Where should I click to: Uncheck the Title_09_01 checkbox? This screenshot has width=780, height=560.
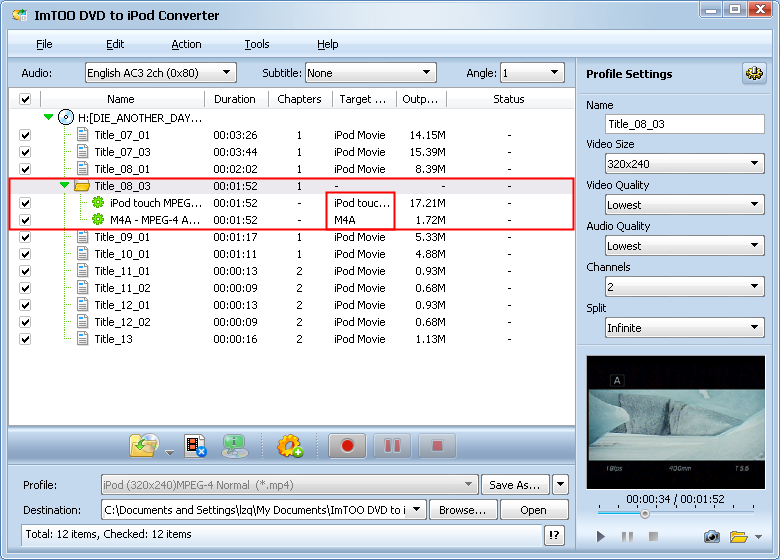click(x=25, y=237)
